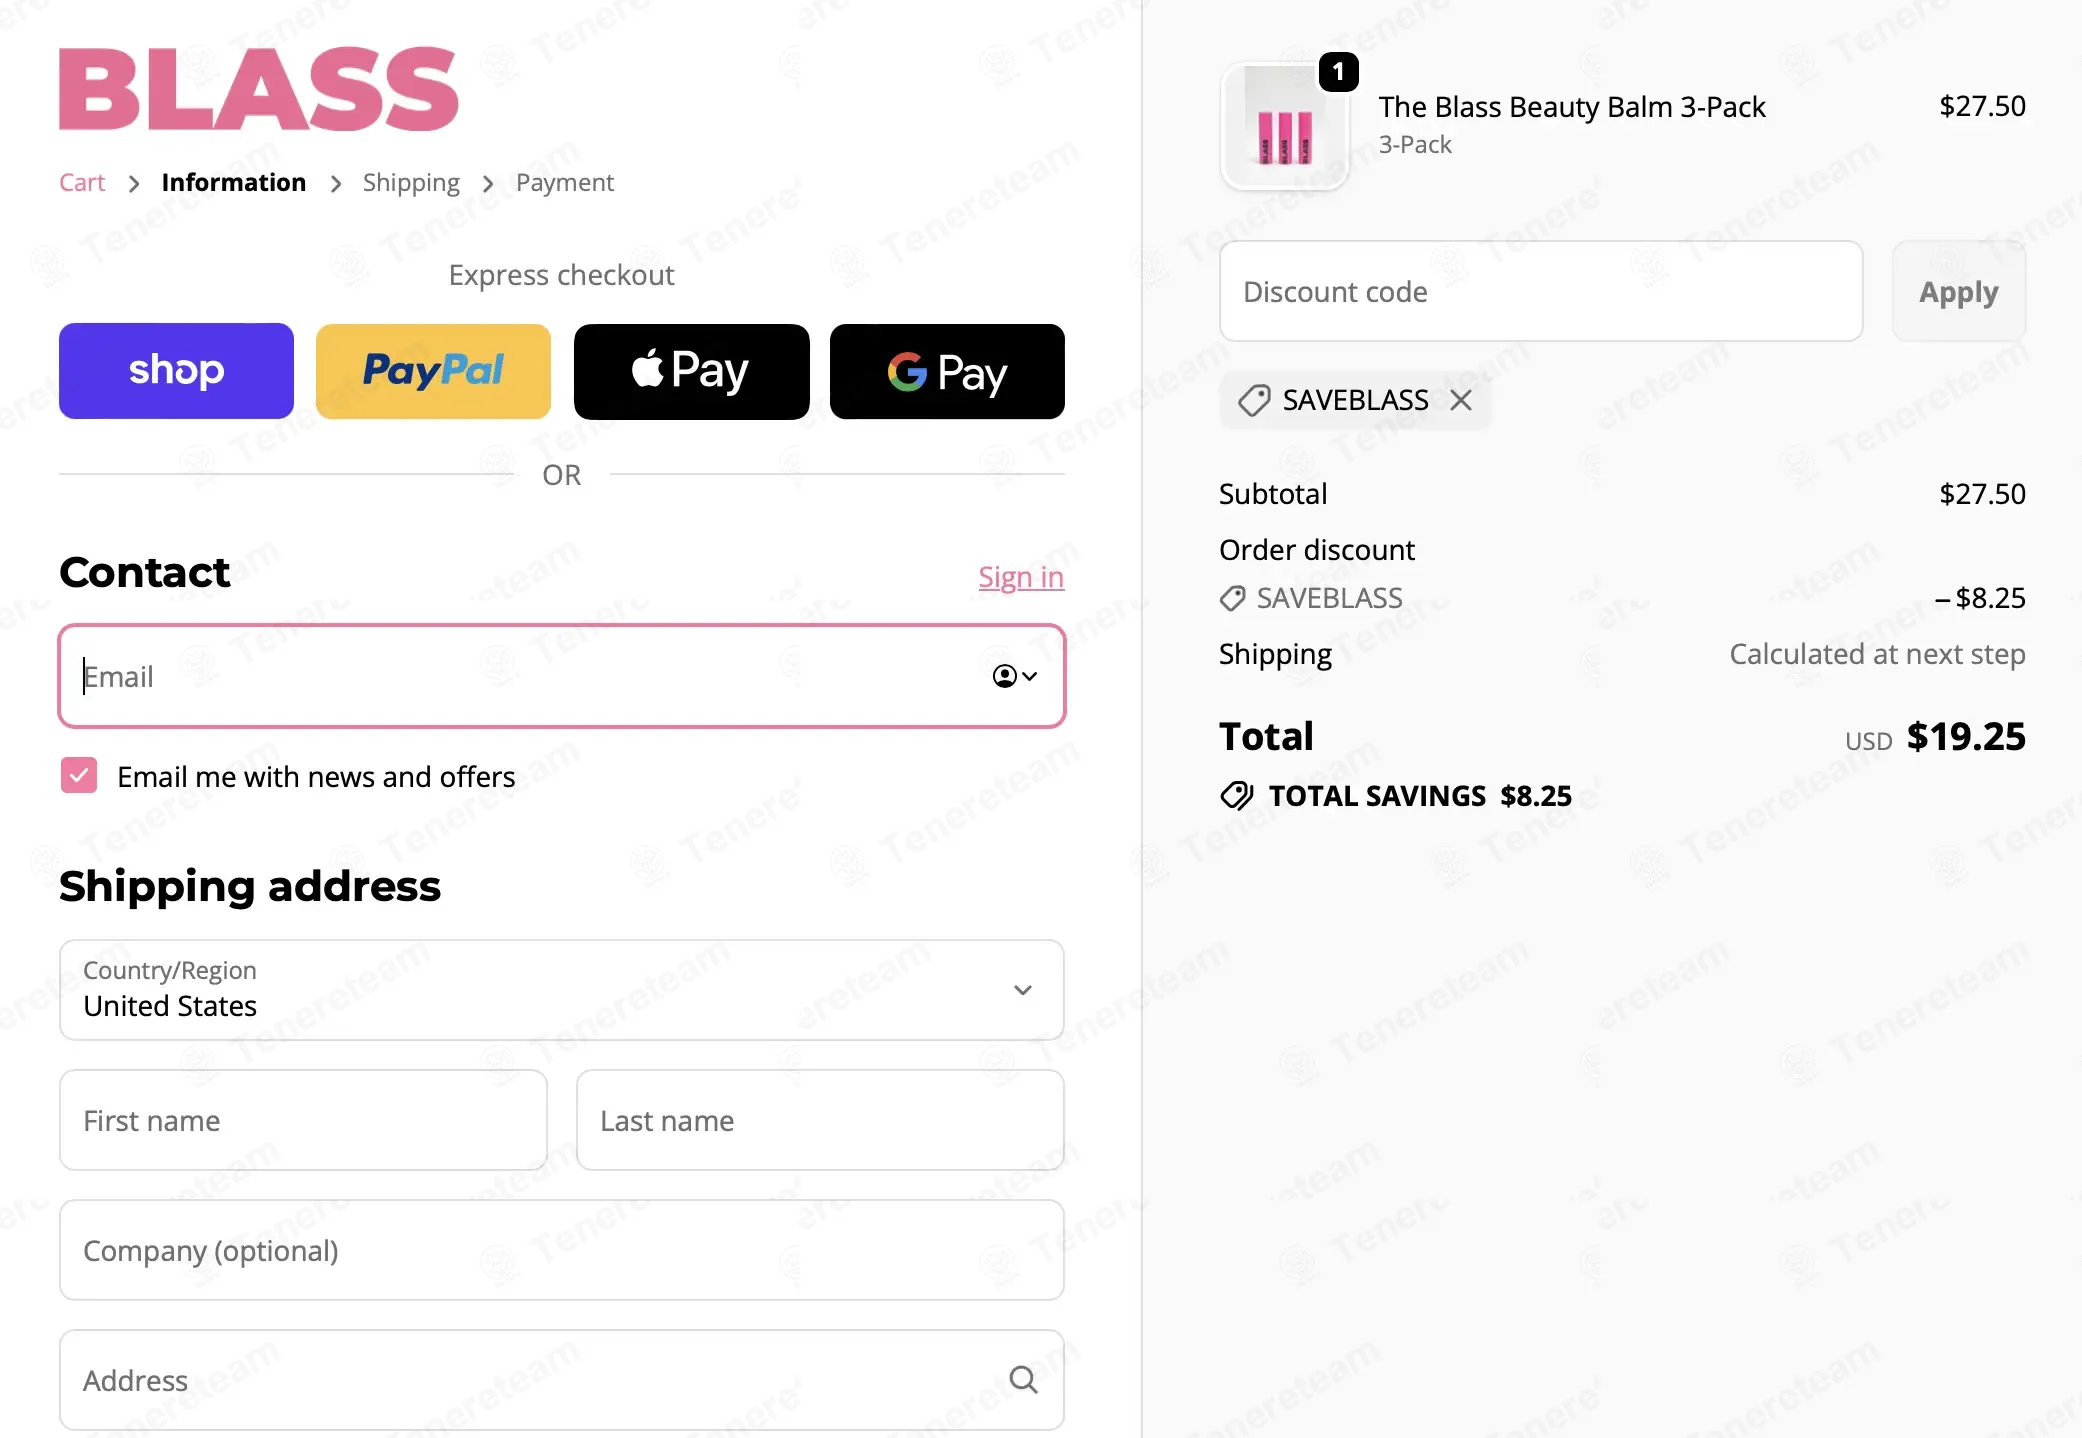Click the item quantity badge on product

[x=1338, y=72]
